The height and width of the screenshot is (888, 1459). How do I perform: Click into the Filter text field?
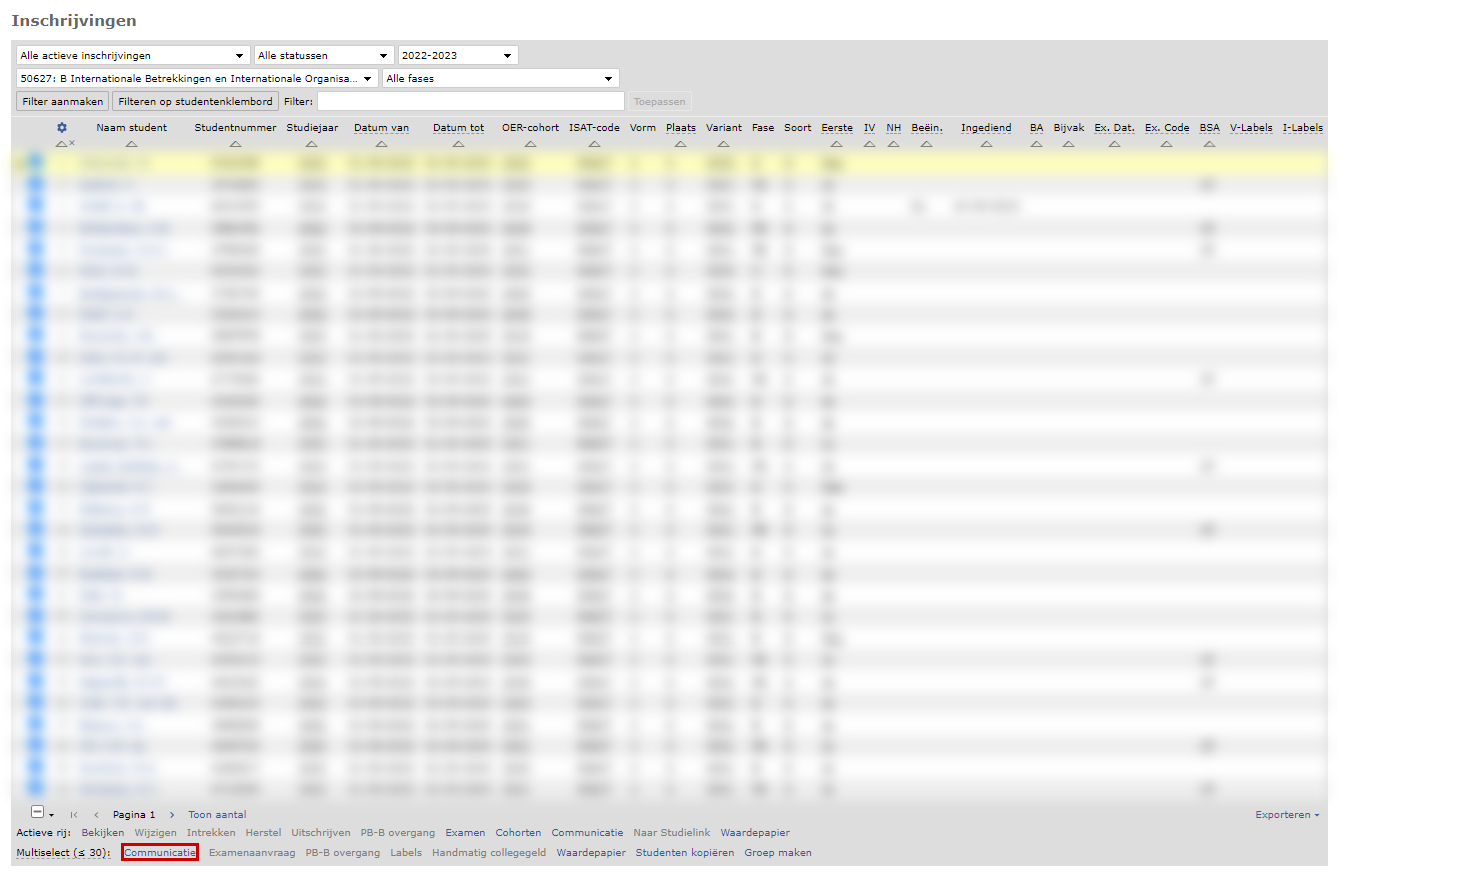click(470, 102)
